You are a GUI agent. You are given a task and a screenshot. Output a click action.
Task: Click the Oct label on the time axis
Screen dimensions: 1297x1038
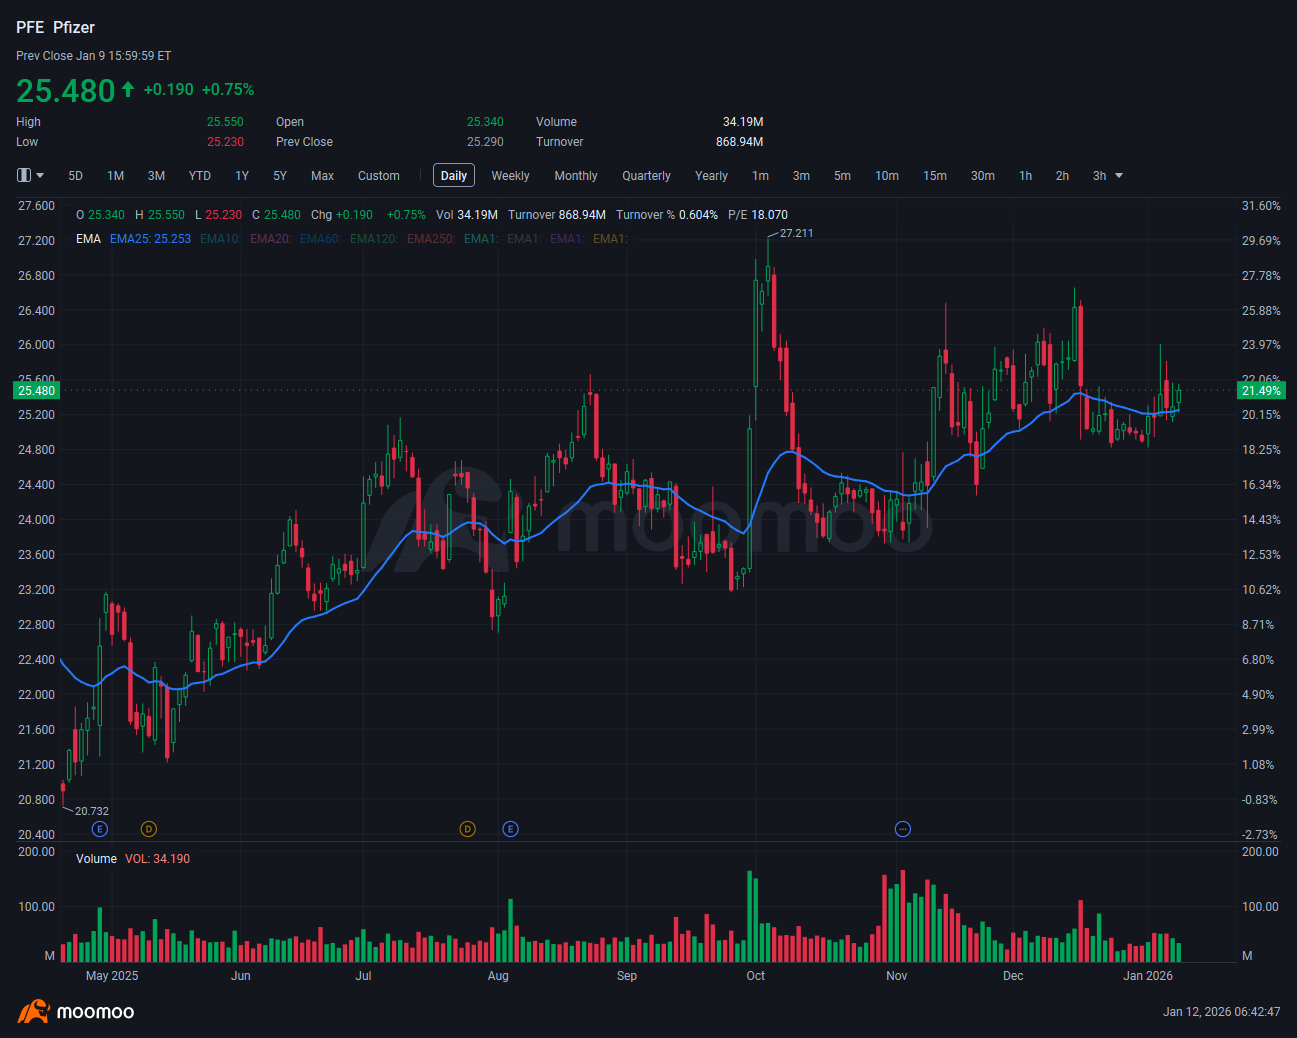(x=755, y=976)
